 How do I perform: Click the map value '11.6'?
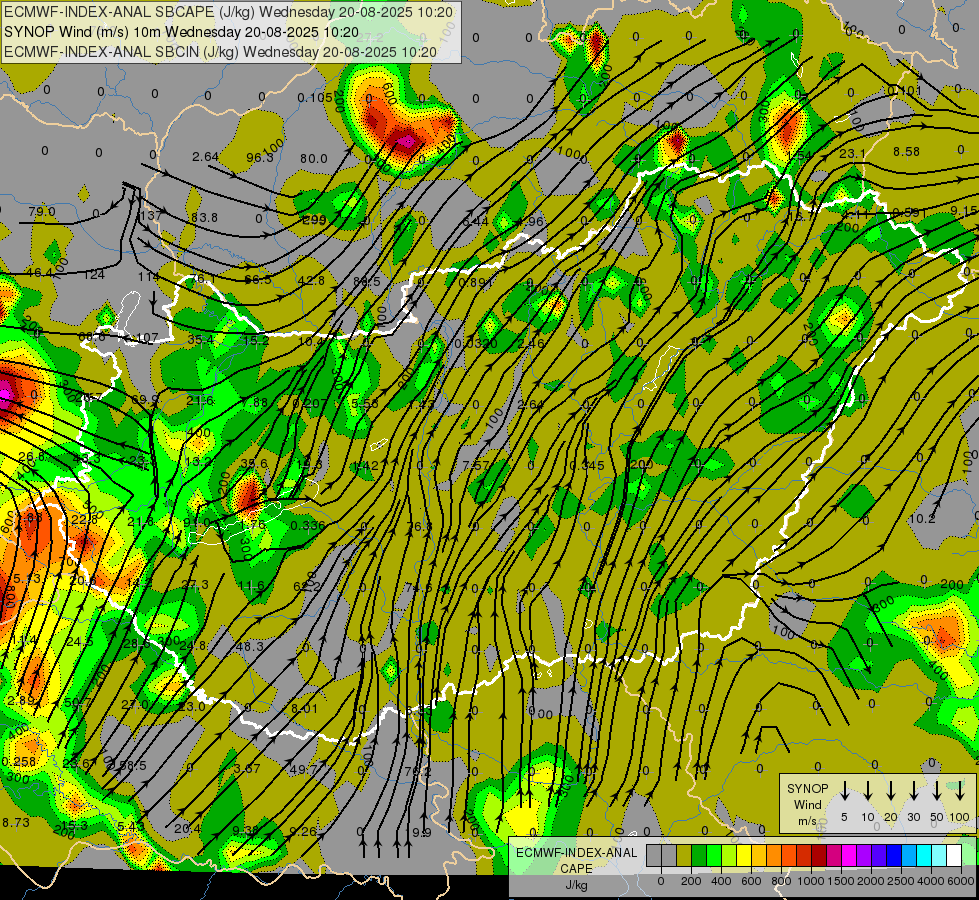click(252, 586)
